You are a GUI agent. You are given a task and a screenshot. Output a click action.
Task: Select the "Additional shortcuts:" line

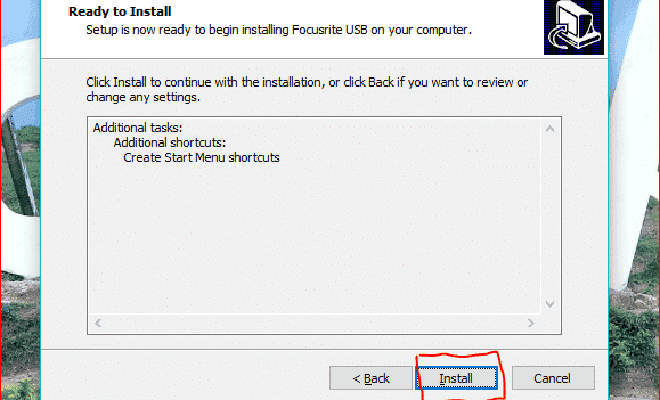pos(170,143)
